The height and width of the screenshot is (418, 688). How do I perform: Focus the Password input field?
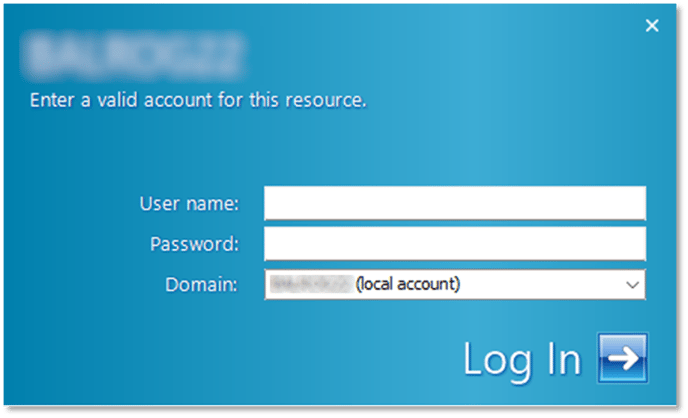coord(455,243)
